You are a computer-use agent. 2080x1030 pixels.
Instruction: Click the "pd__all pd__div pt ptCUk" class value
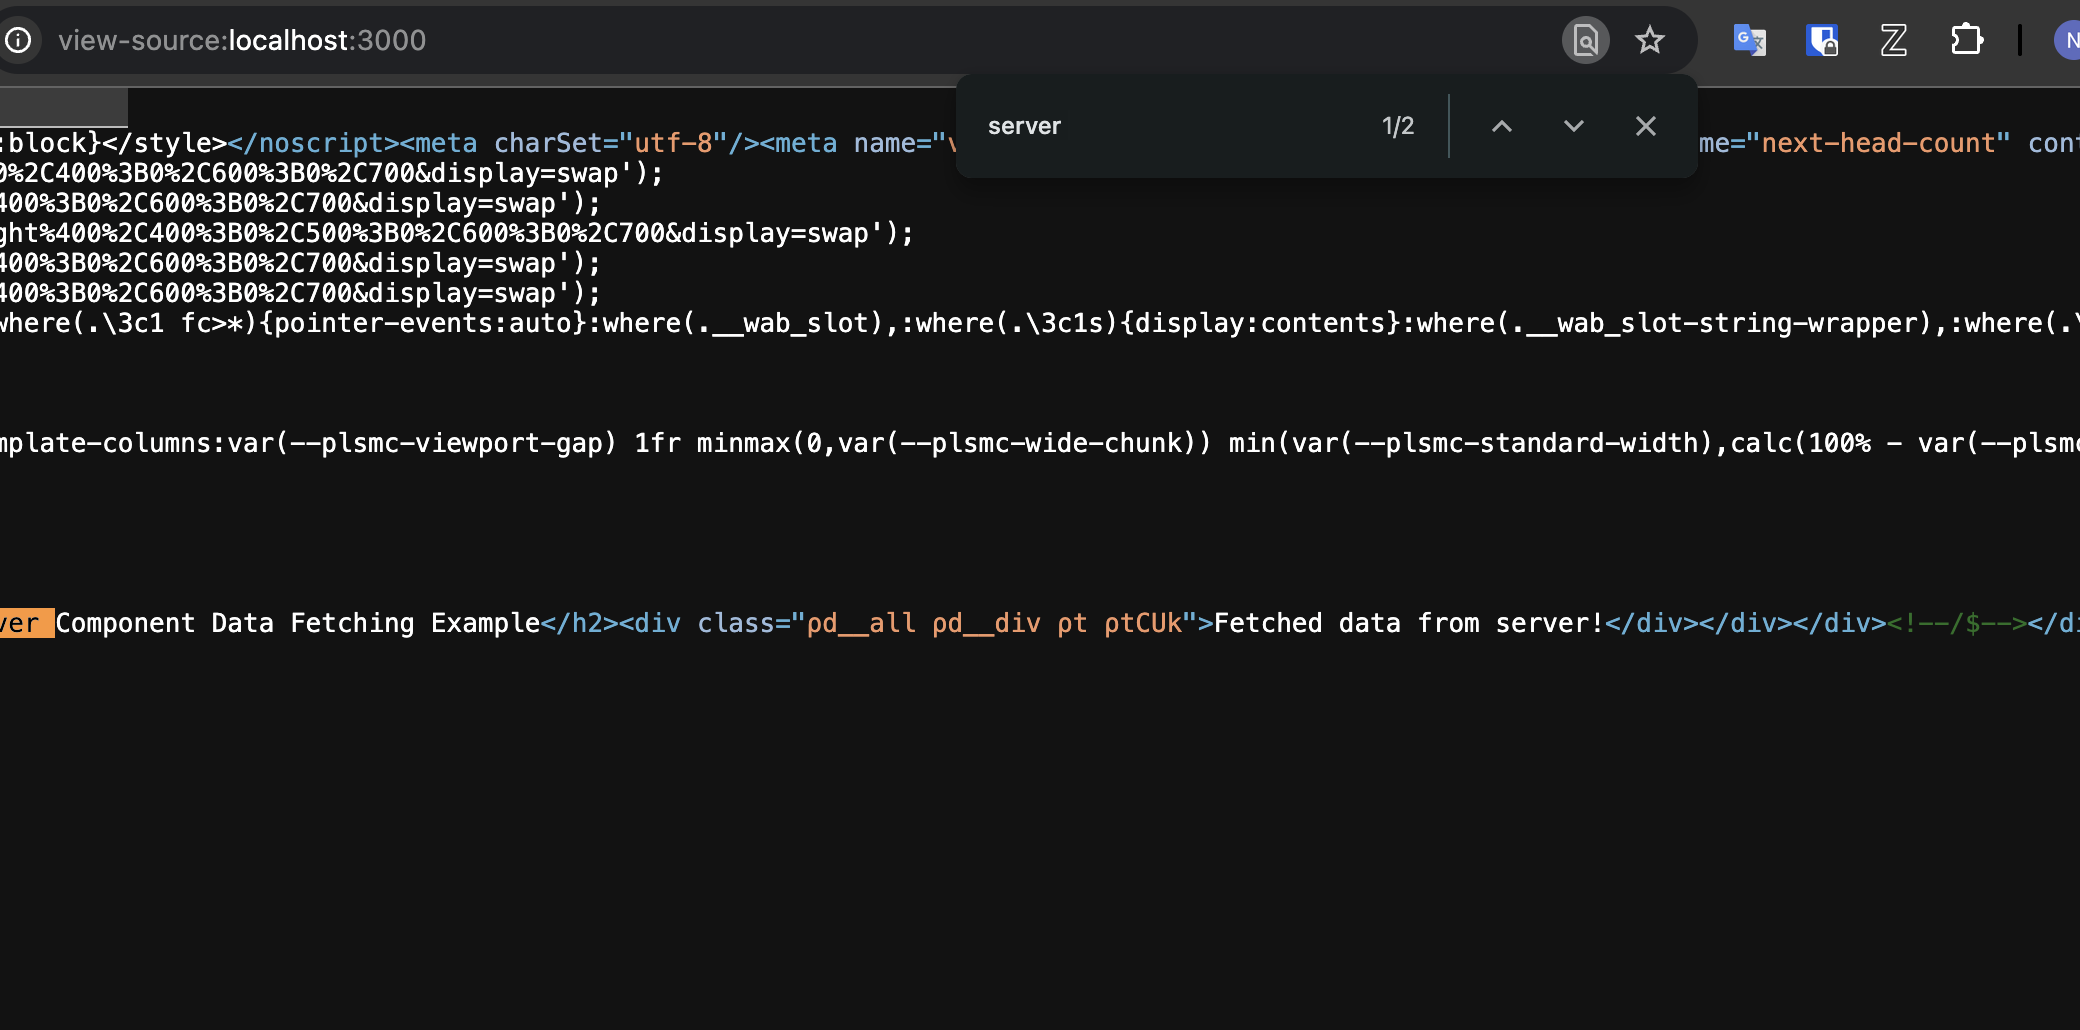[x=994, y=623]
